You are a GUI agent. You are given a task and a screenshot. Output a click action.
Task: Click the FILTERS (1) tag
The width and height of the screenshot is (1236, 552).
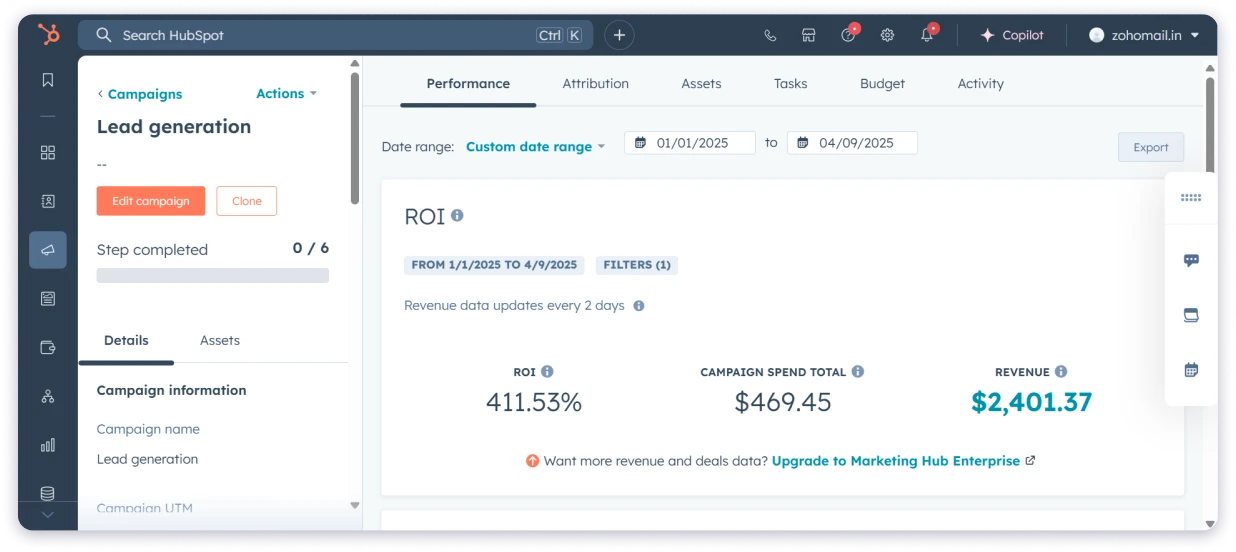[636, 265]
